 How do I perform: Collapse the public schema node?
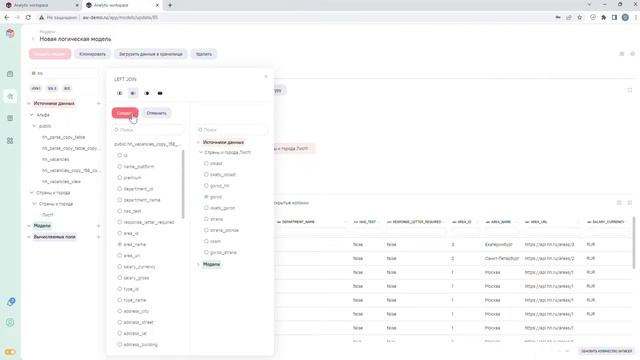(x=34, y=126)
